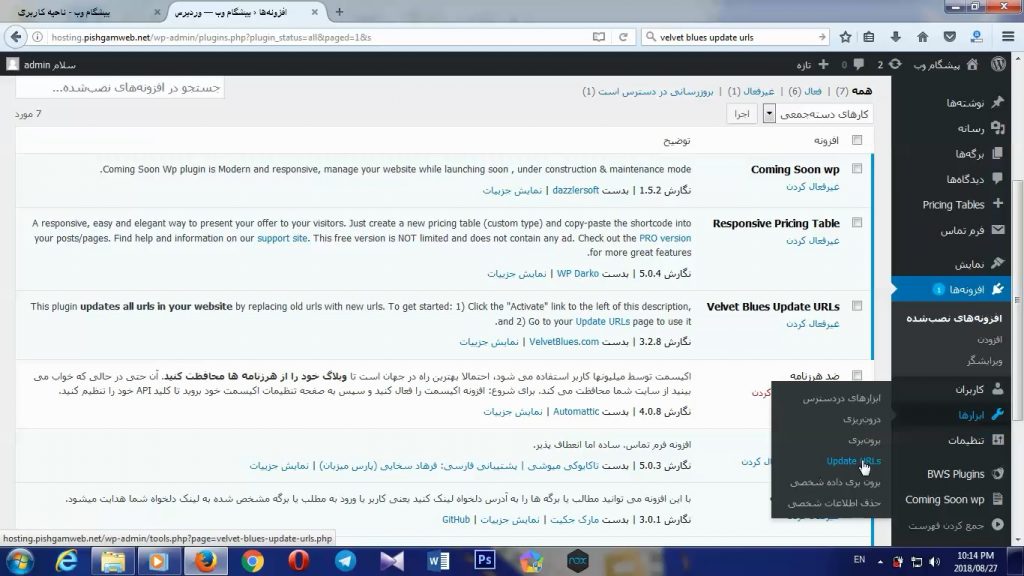Click the address bar URL

211,37
